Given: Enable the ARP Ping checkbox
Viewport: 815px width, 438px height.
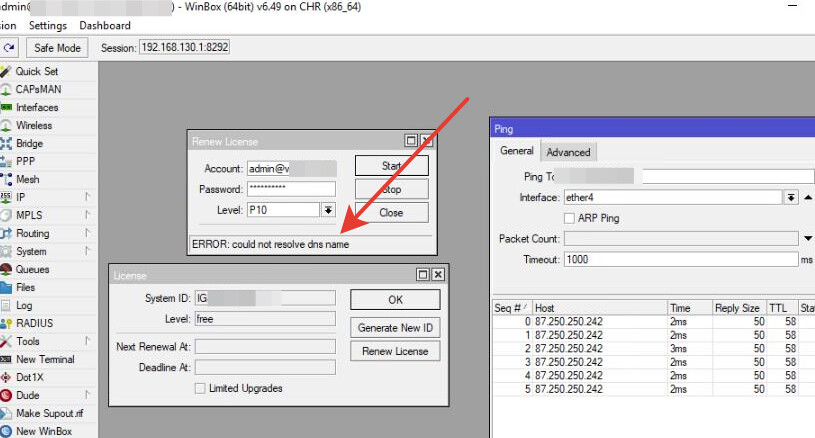Looking at the screenshot, I should pyautogui.click(x=569, y=218).
